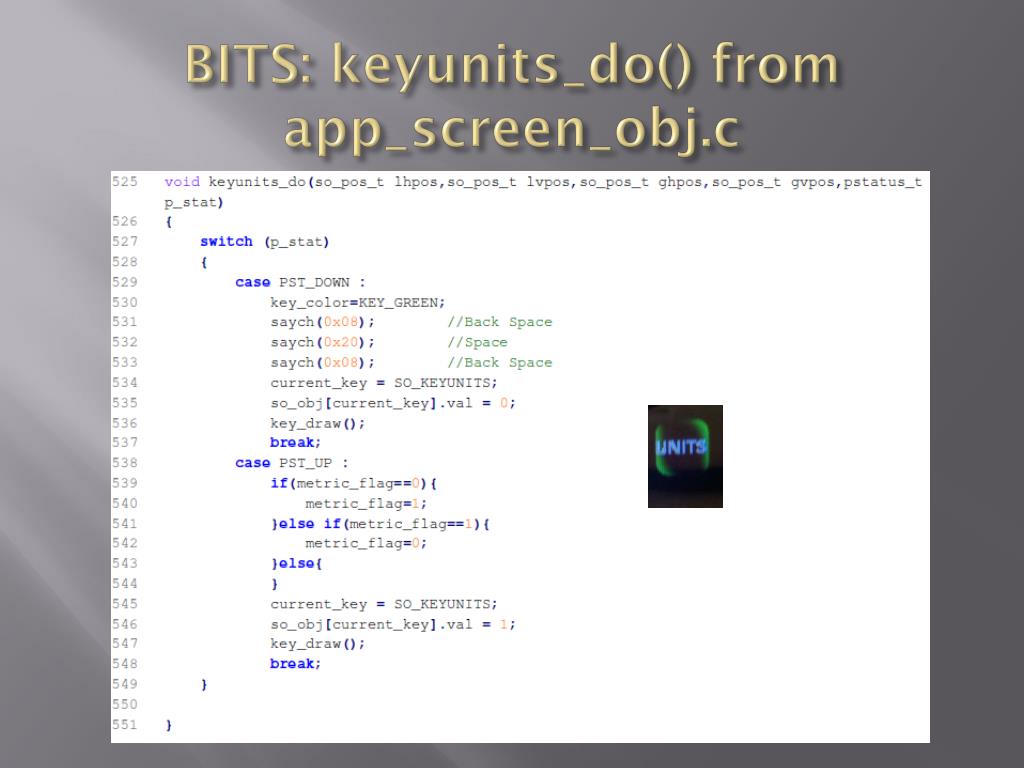Click 'saych(0x20);' code on line 532
Image resolution: width=1024 pixels, height=768 pixels.
tap(323, 342)
